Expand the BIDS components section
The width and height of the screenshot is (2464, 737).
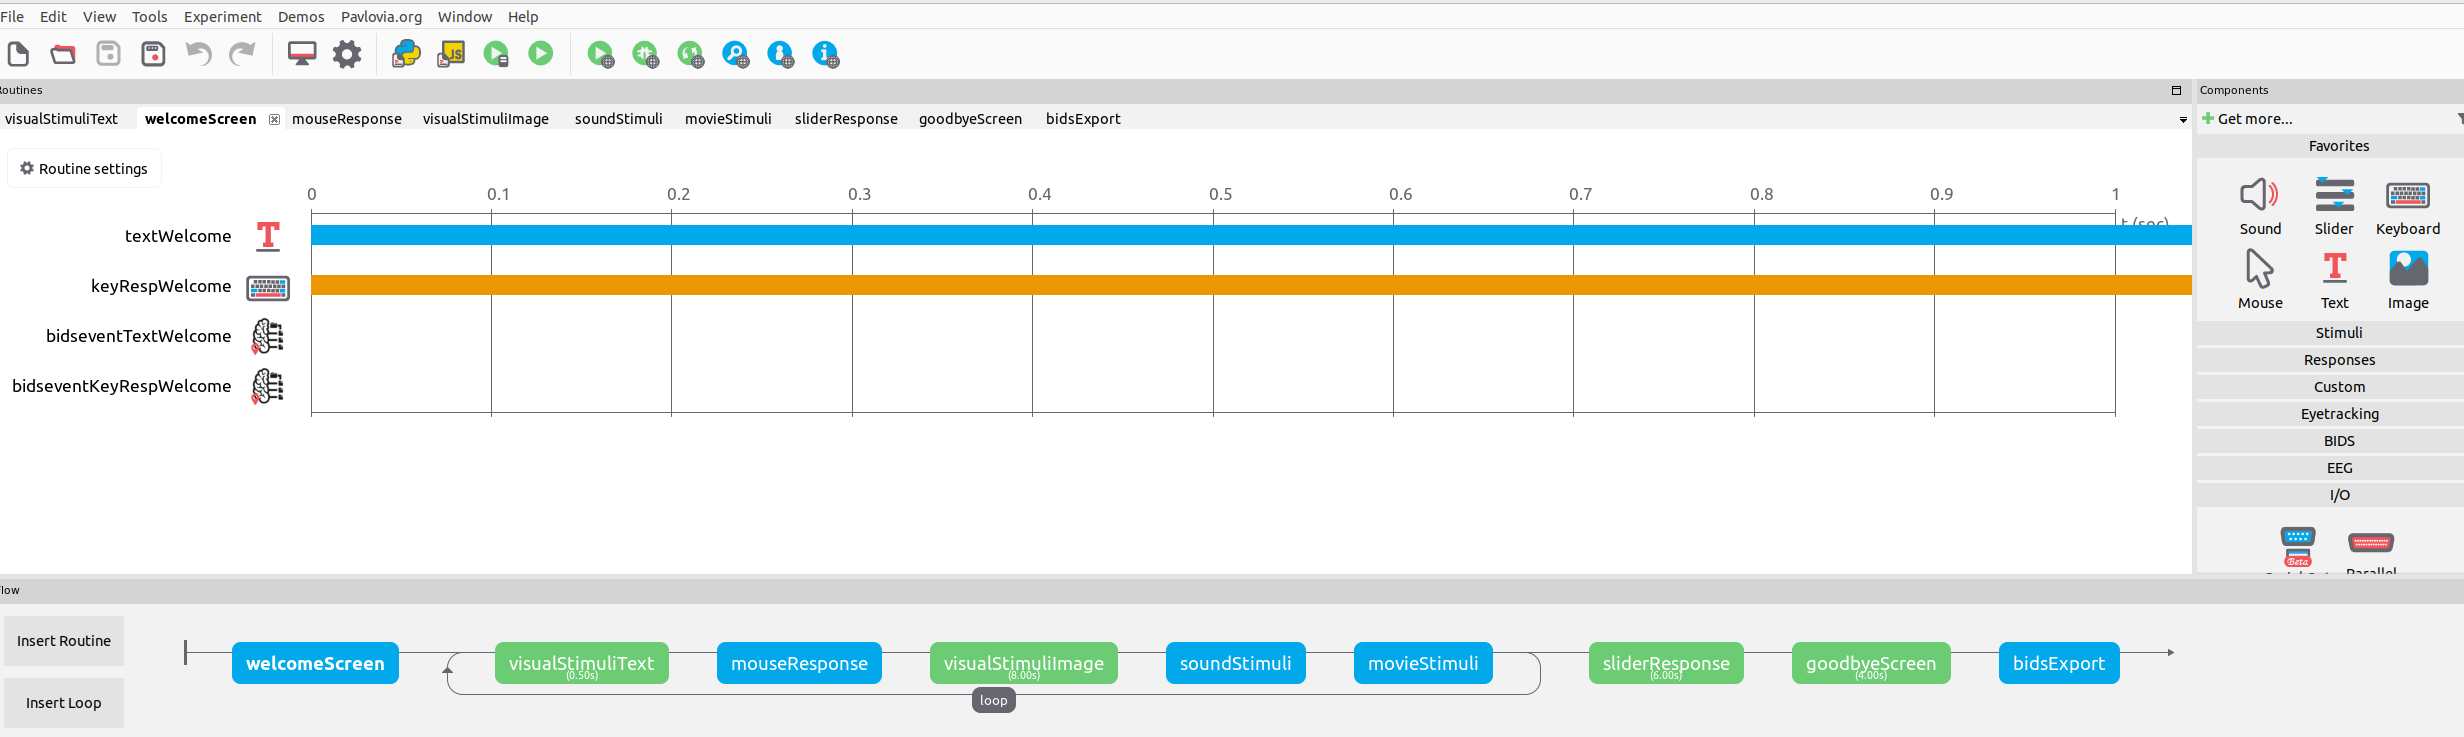2338,441
